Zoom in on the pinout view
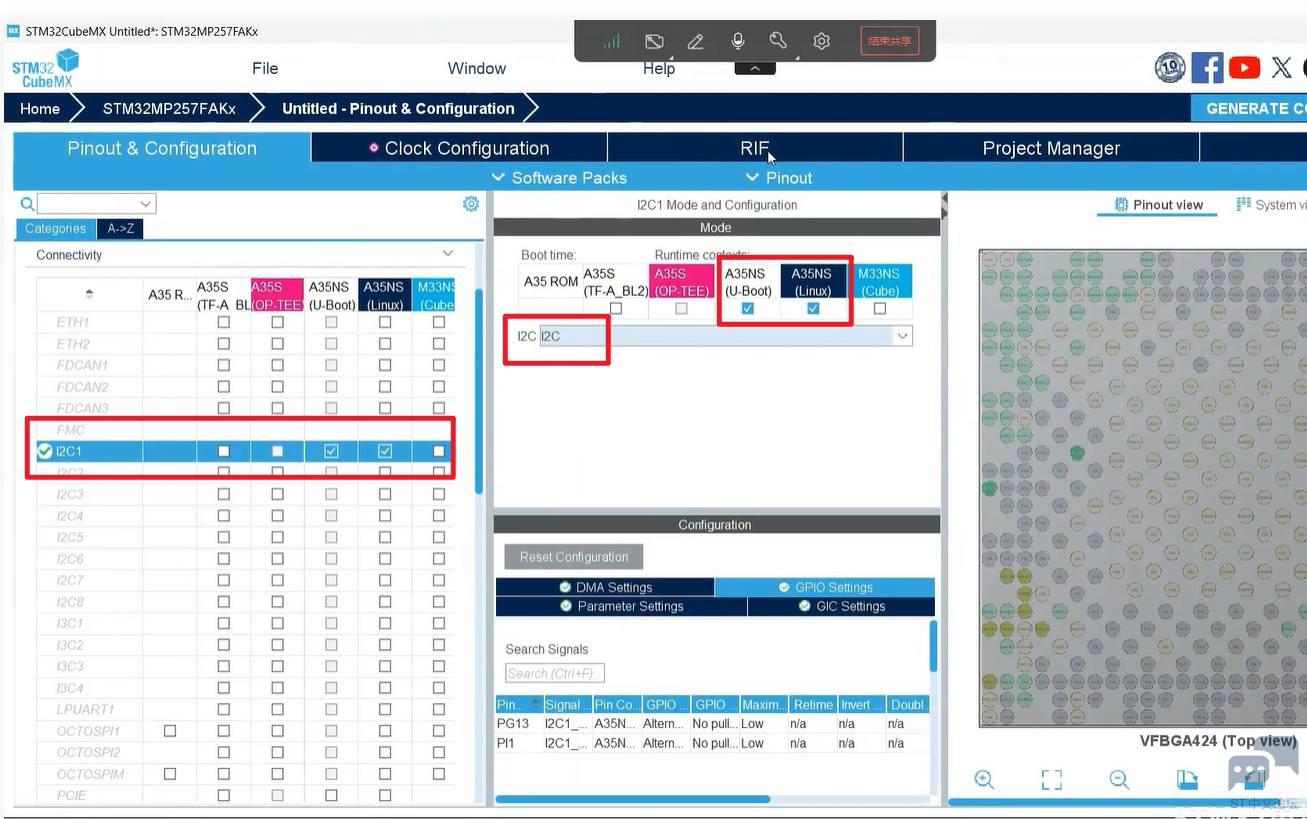 [984, 780]
